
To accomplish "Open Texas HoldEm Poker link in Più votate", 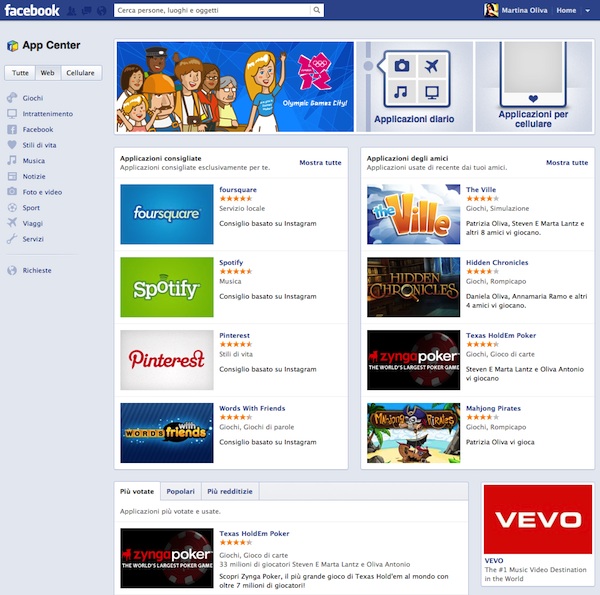I will click(x=254, y=533).
